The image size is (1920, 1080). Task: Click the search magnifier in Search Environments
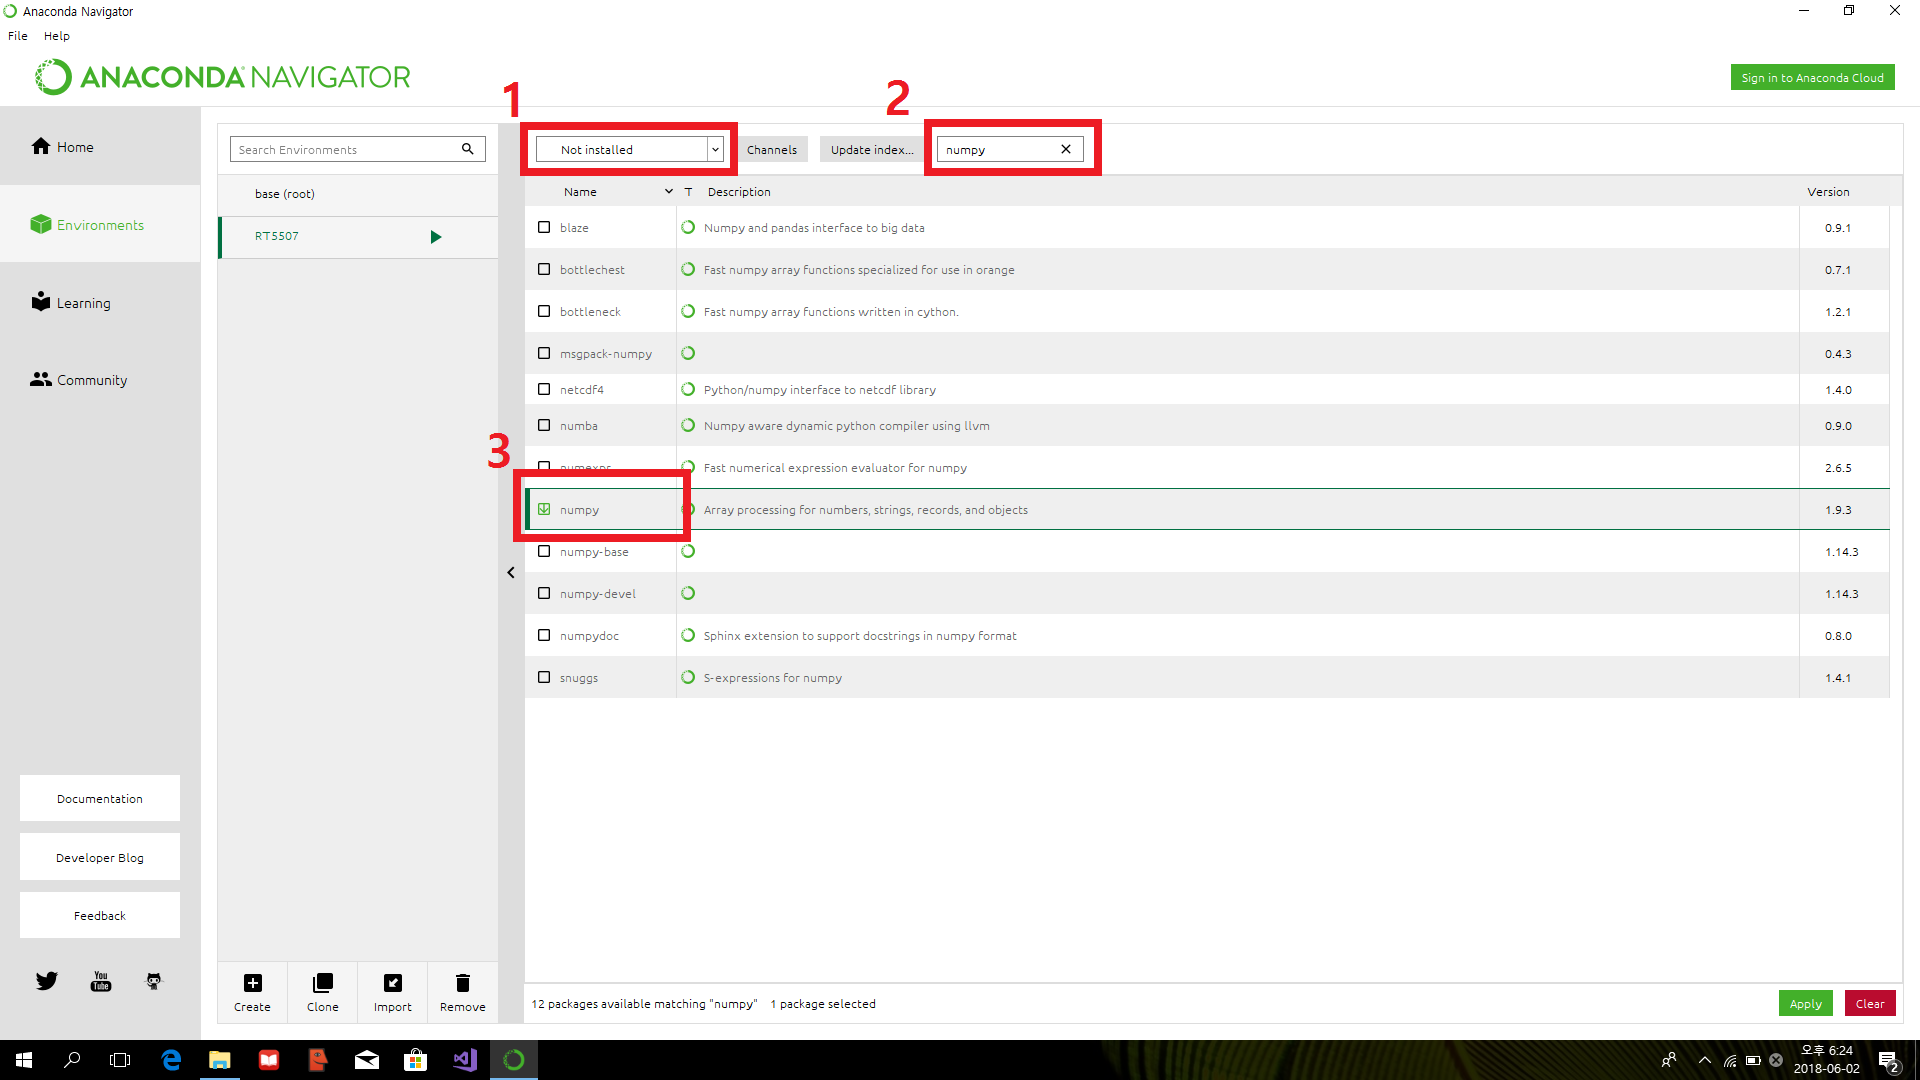pos(467,149)
